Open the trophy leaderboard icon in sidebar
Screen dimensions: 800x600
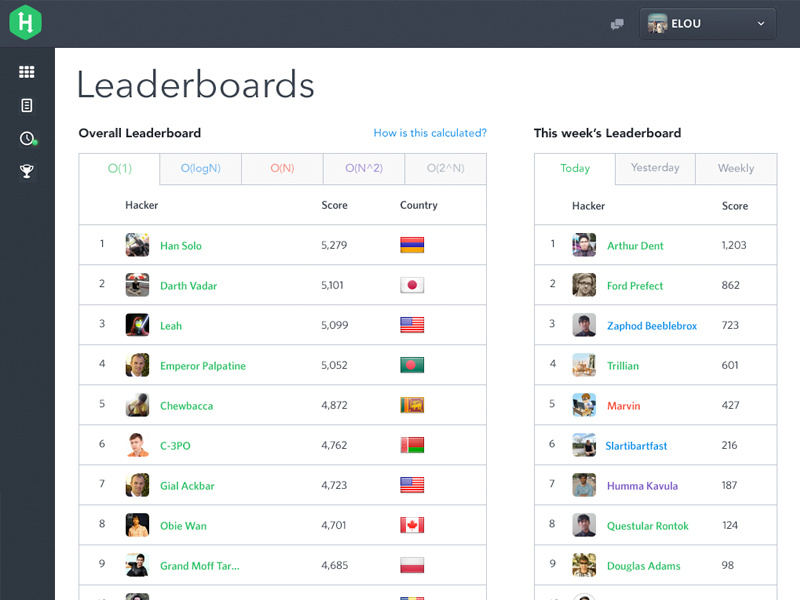[x=27, y=171]
